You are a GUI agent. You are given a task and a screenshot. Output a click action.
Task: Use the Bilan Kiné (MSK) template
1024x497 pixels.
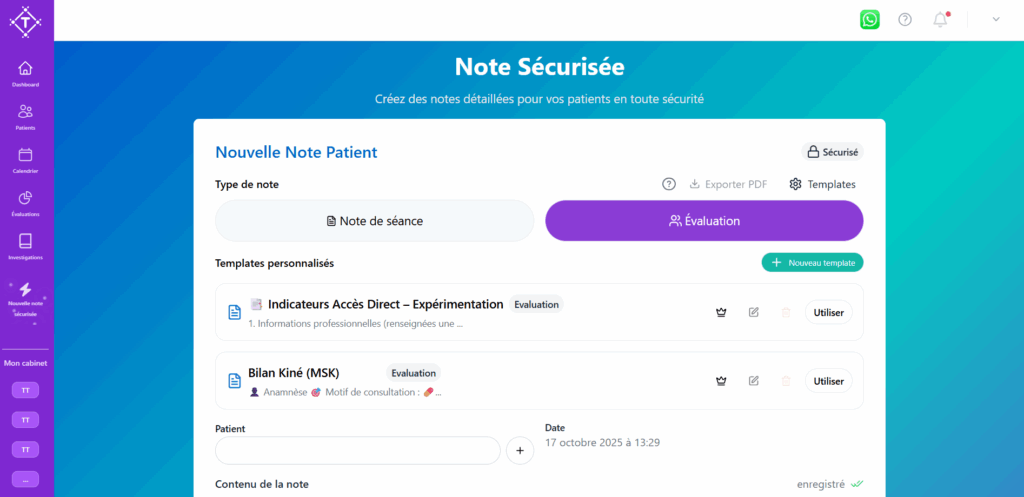829,381
